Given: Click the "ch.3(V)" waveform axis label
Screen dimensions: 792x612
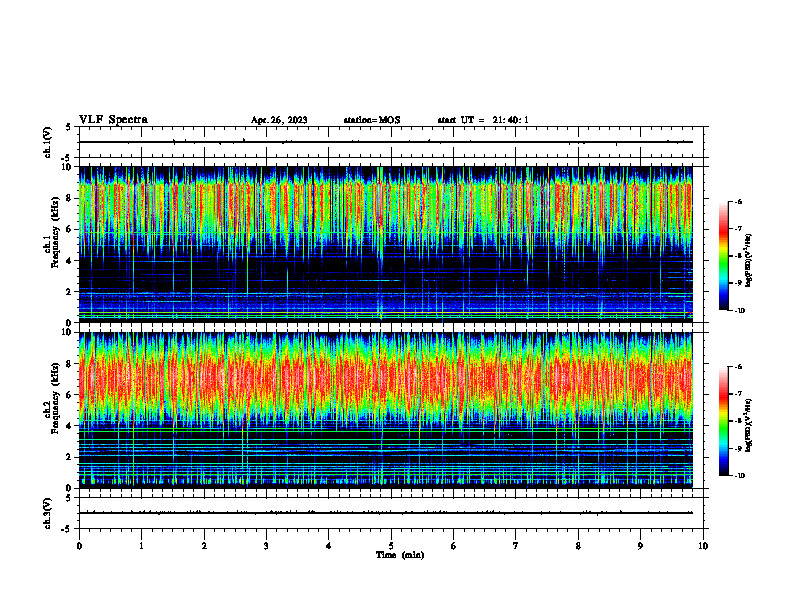Looking at the screenshot, I should pyautogui.click(x=47, y=513).
